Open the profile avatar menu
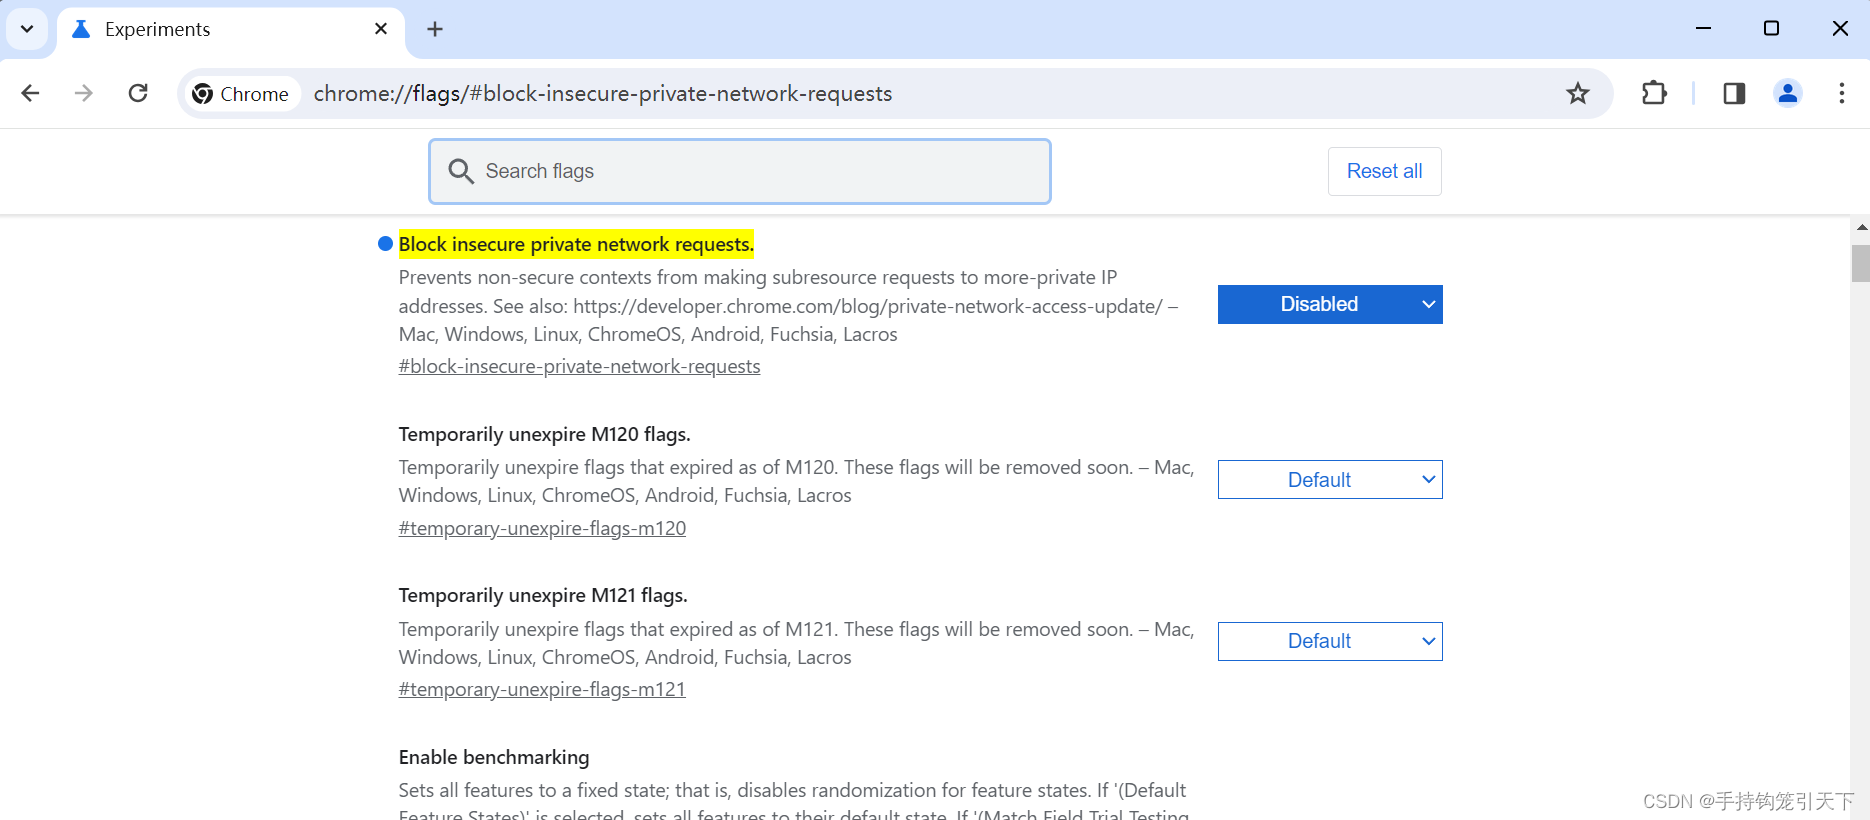This screenshot has width=1870, height=820. (x=1787, y=93)
